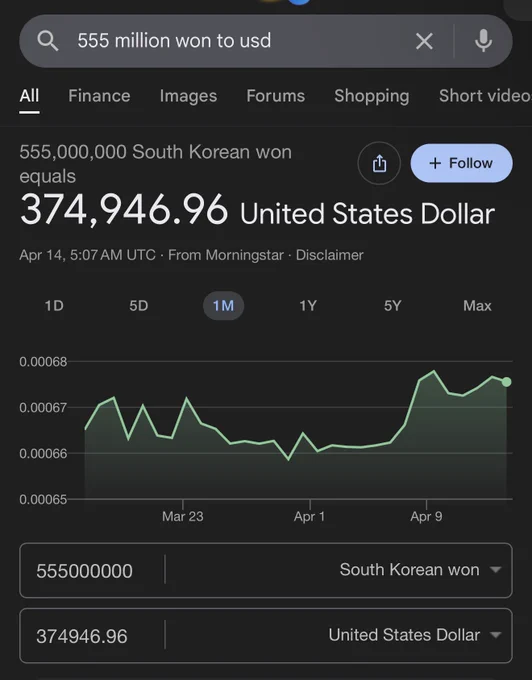This screenshot has width=532, height=680.
Task: Click the 0.00066 y-axis label
Action: point(43,454)
